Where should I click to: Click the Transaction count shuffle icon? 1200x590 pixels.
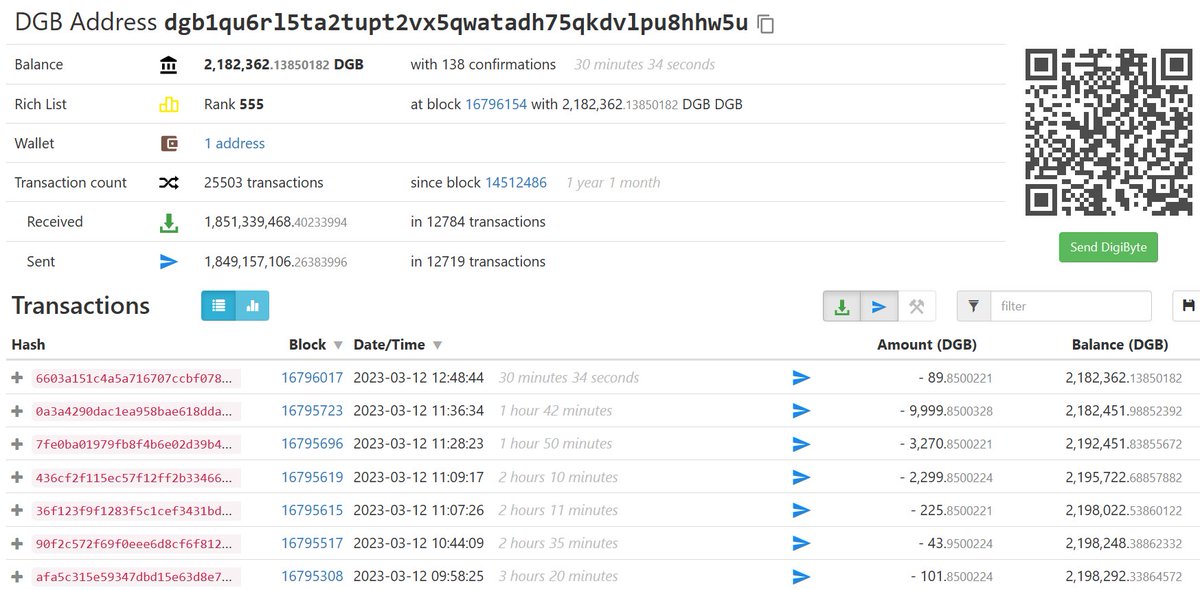pyautogui.click(x=169, y=183)
